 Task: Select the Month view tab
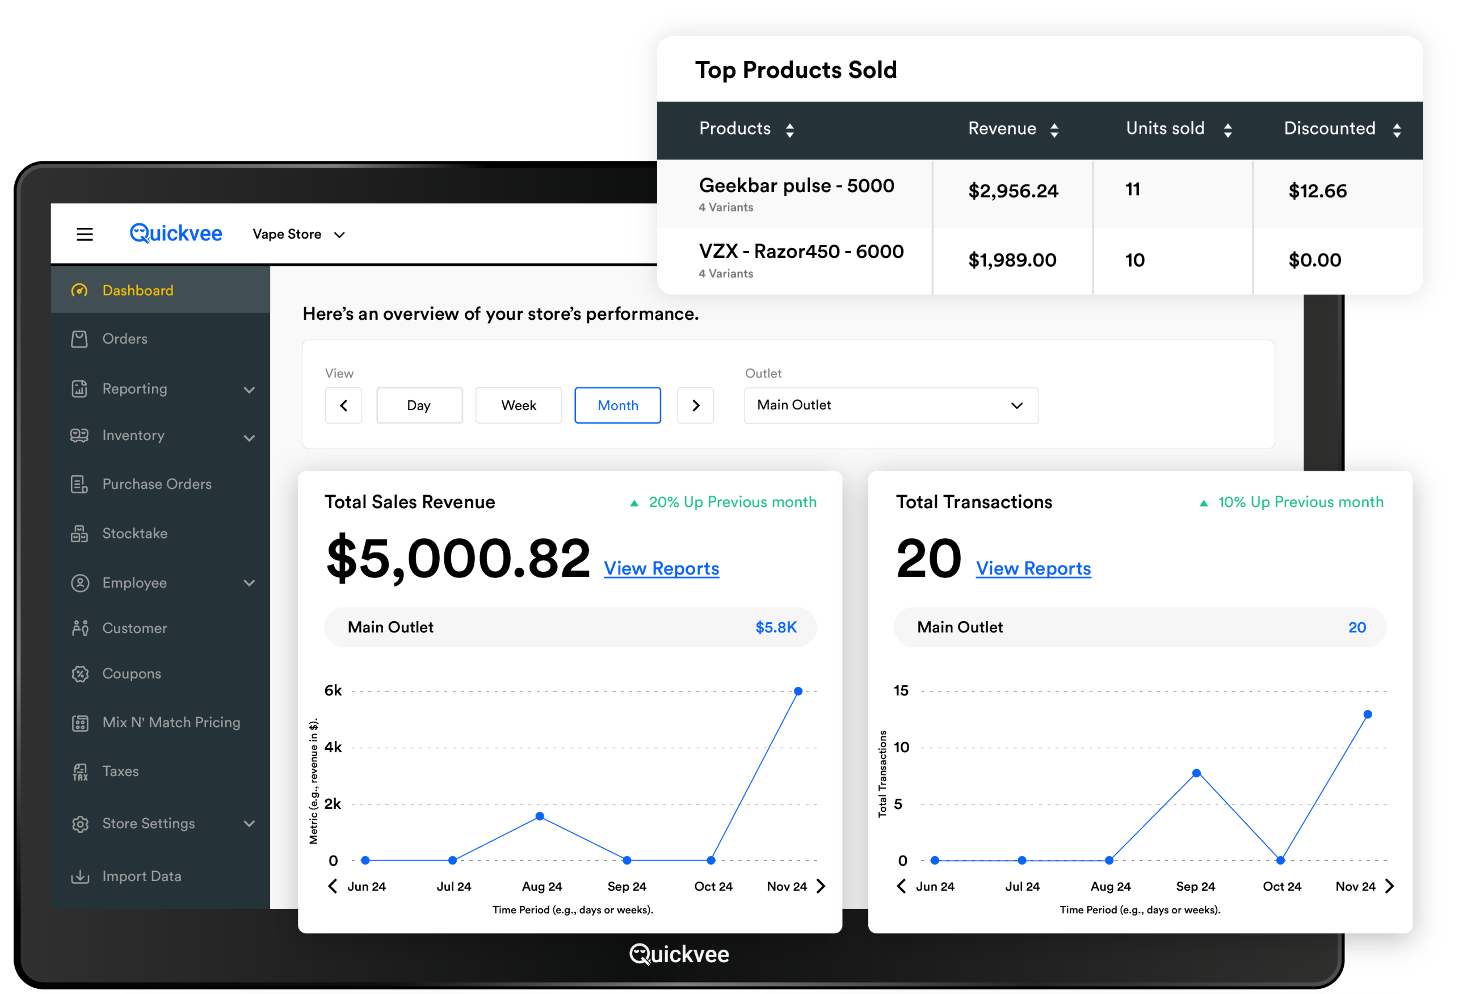617,405
